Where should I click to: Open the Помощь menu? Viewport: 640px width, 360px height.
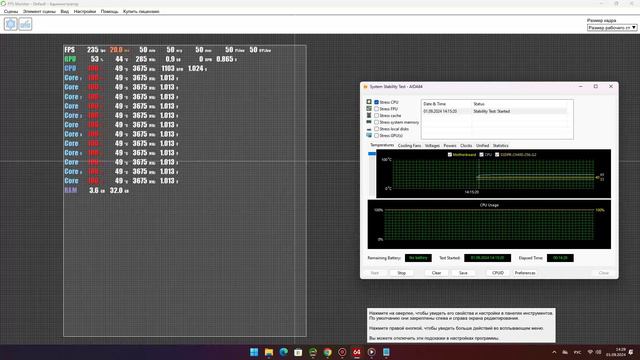click(x=109, y=11)
